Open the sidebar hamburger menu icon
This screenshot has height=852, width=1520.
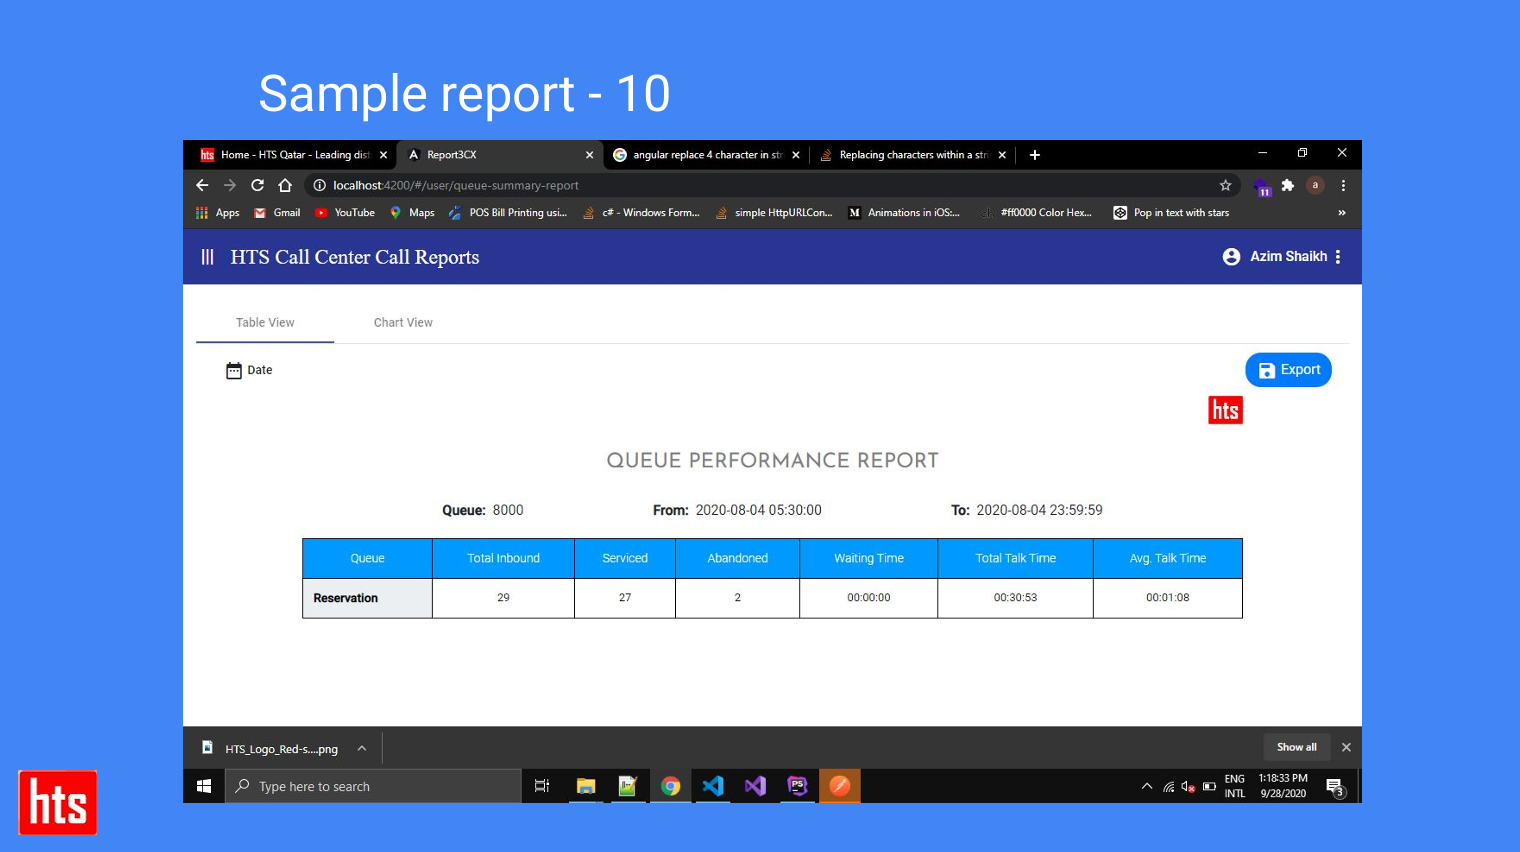coord(207,257)
